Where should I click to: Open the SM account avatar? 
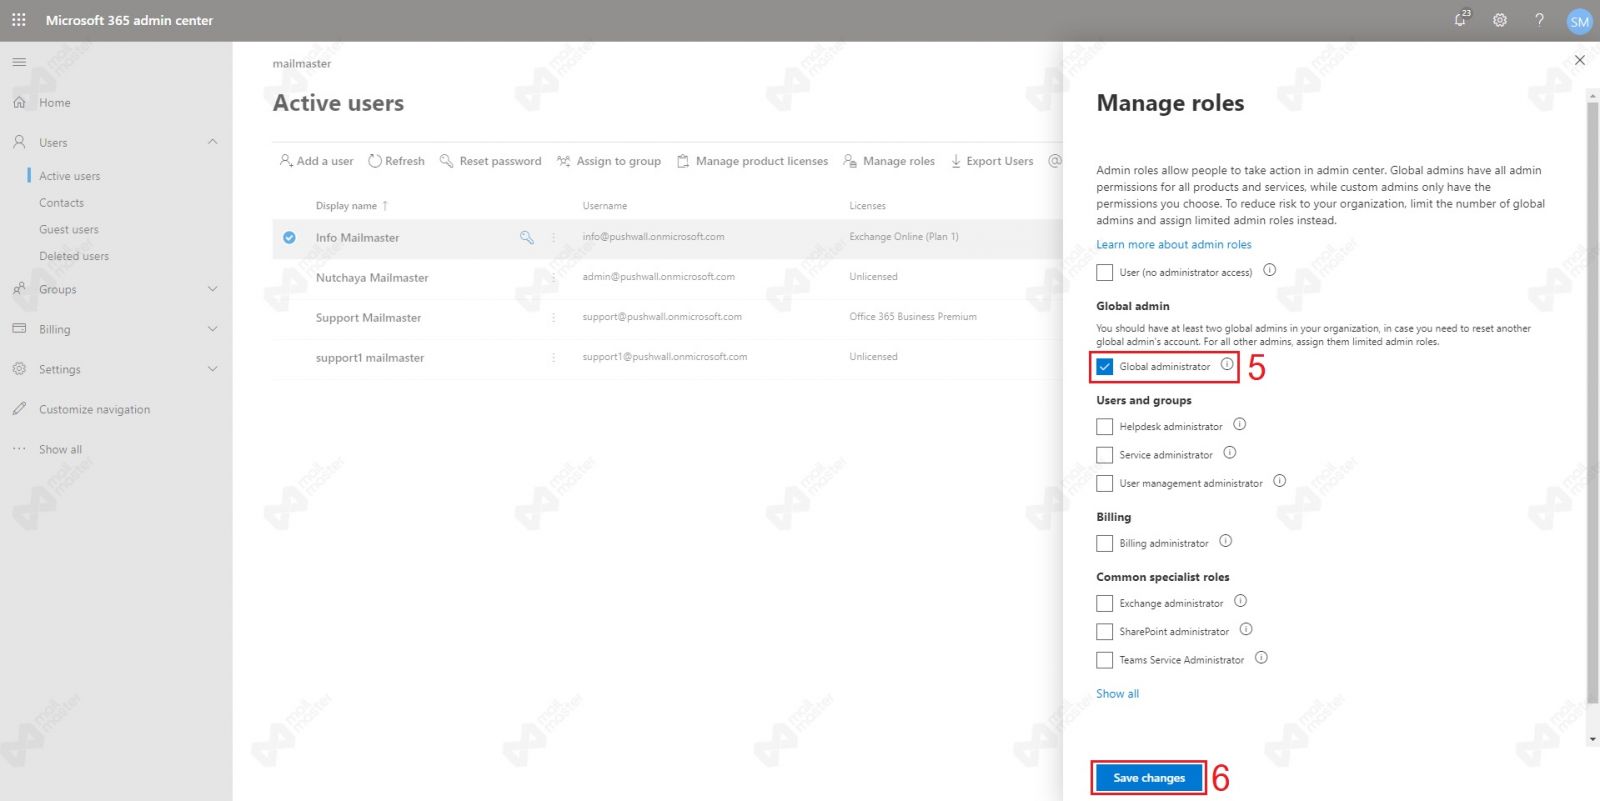[x=1580, y=21]
